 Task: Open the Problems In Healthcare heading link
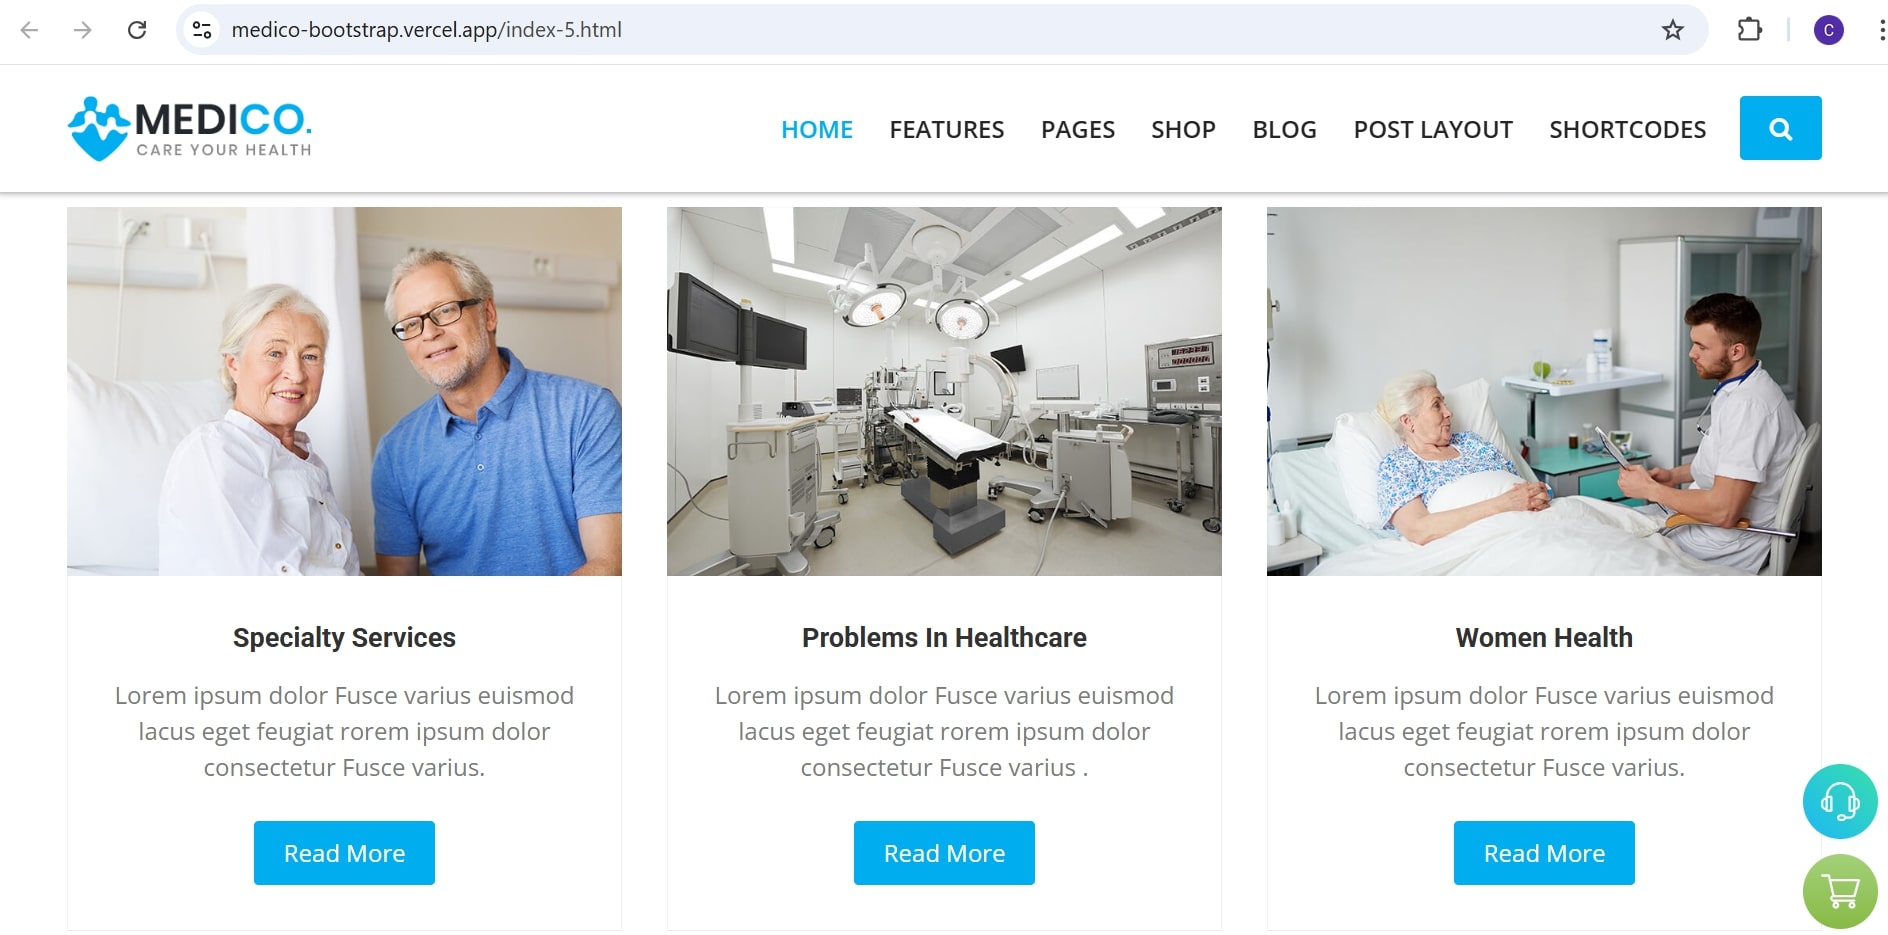pos(944,638)
